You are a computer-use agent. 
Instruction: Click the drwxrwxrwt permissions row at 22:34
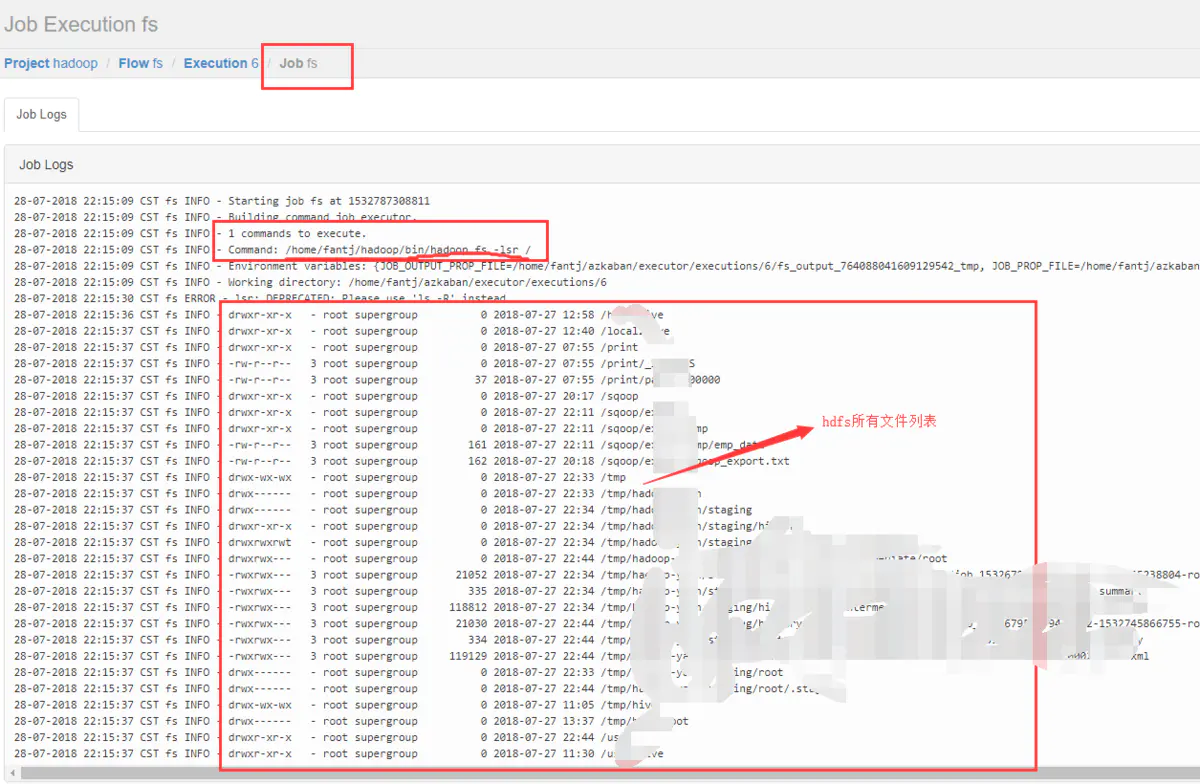pos(383,542)
